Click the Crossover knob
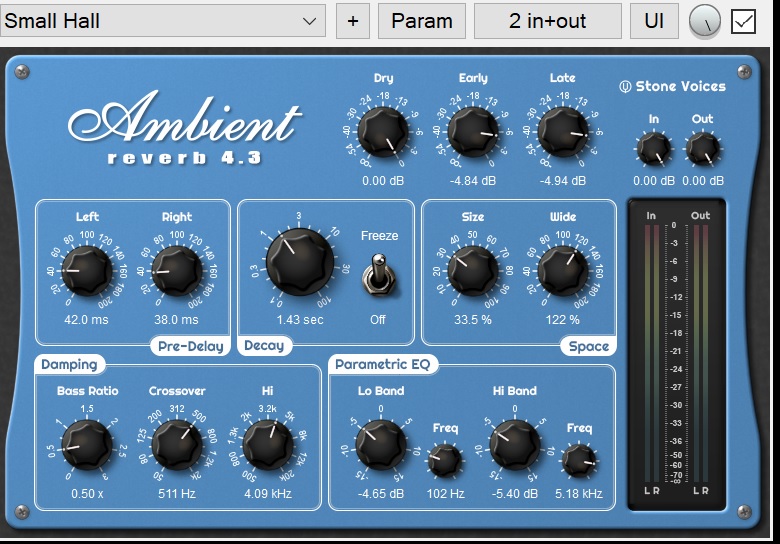This screenshot has width=780, height=544. tap(177, 445)
